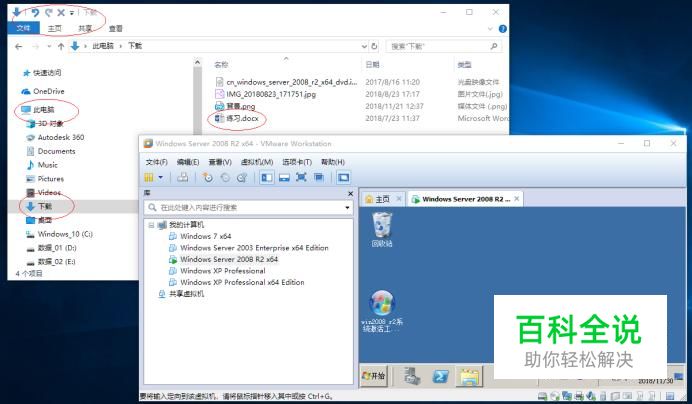Open the 主页 ribbon tab in Explorer
The image size is (692, 404).
[x=55, y=28]
